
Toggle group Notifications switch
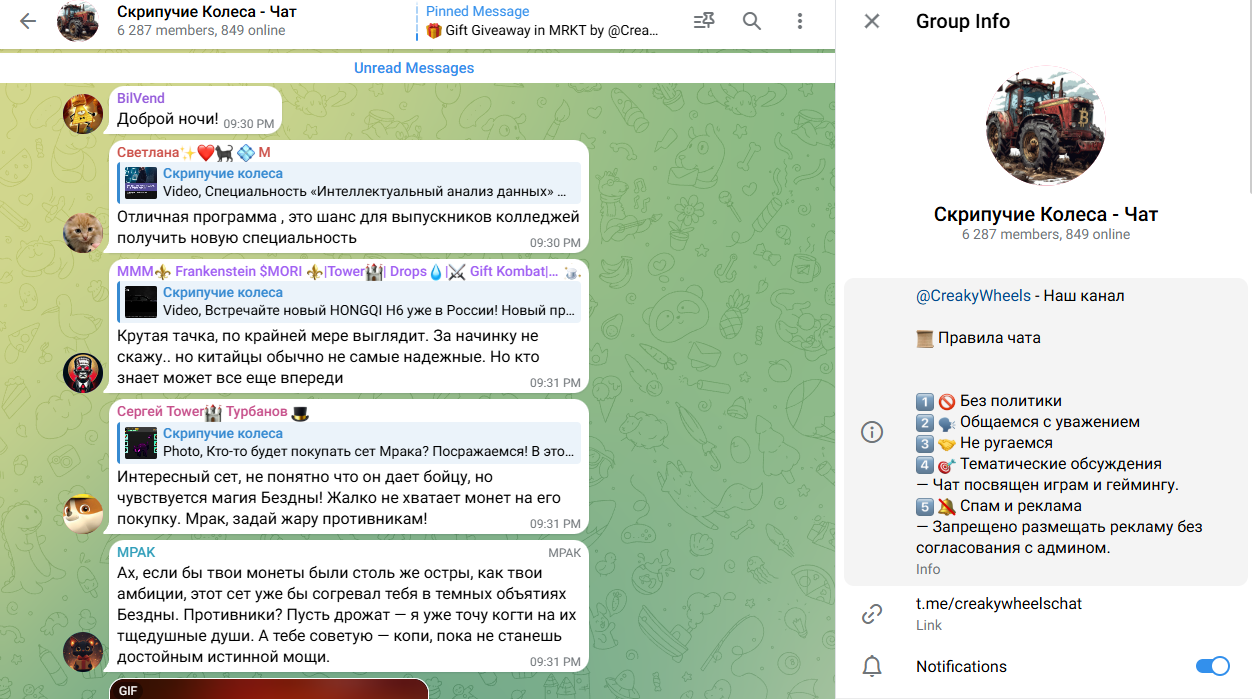tap(1212, 666)
